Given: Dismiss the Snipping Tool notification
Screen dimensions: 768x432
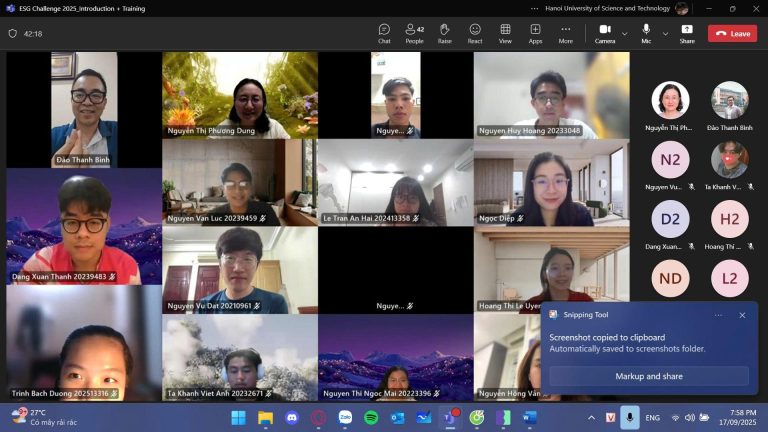Looking at the screenshot, I should [742, 315].
